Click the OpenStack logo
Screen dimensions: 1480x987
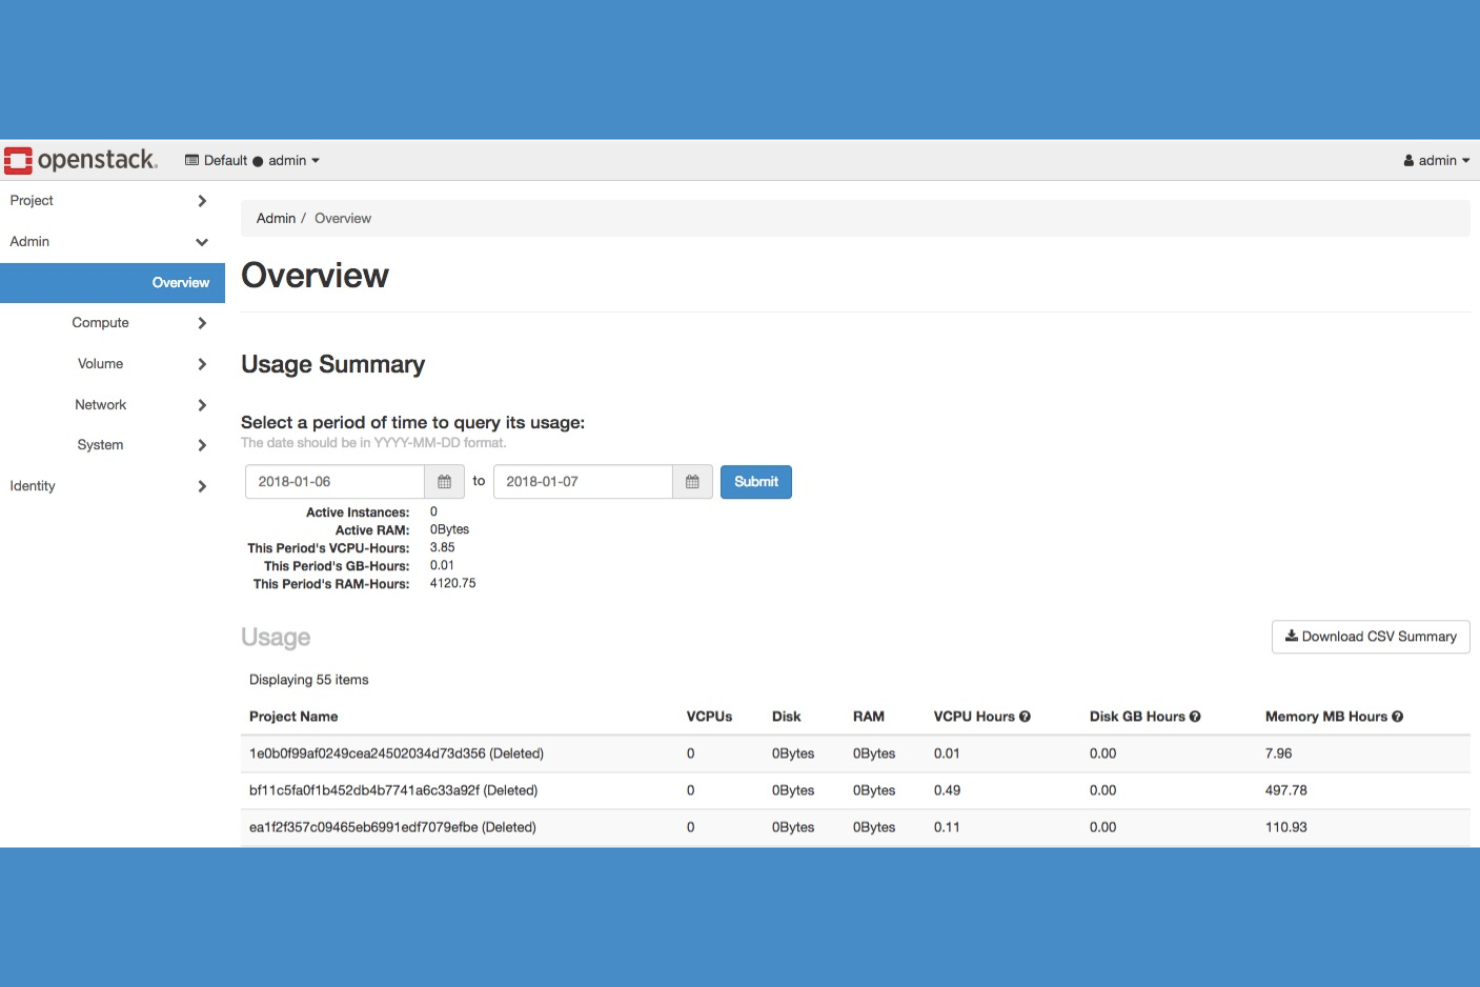click(80, 158)
